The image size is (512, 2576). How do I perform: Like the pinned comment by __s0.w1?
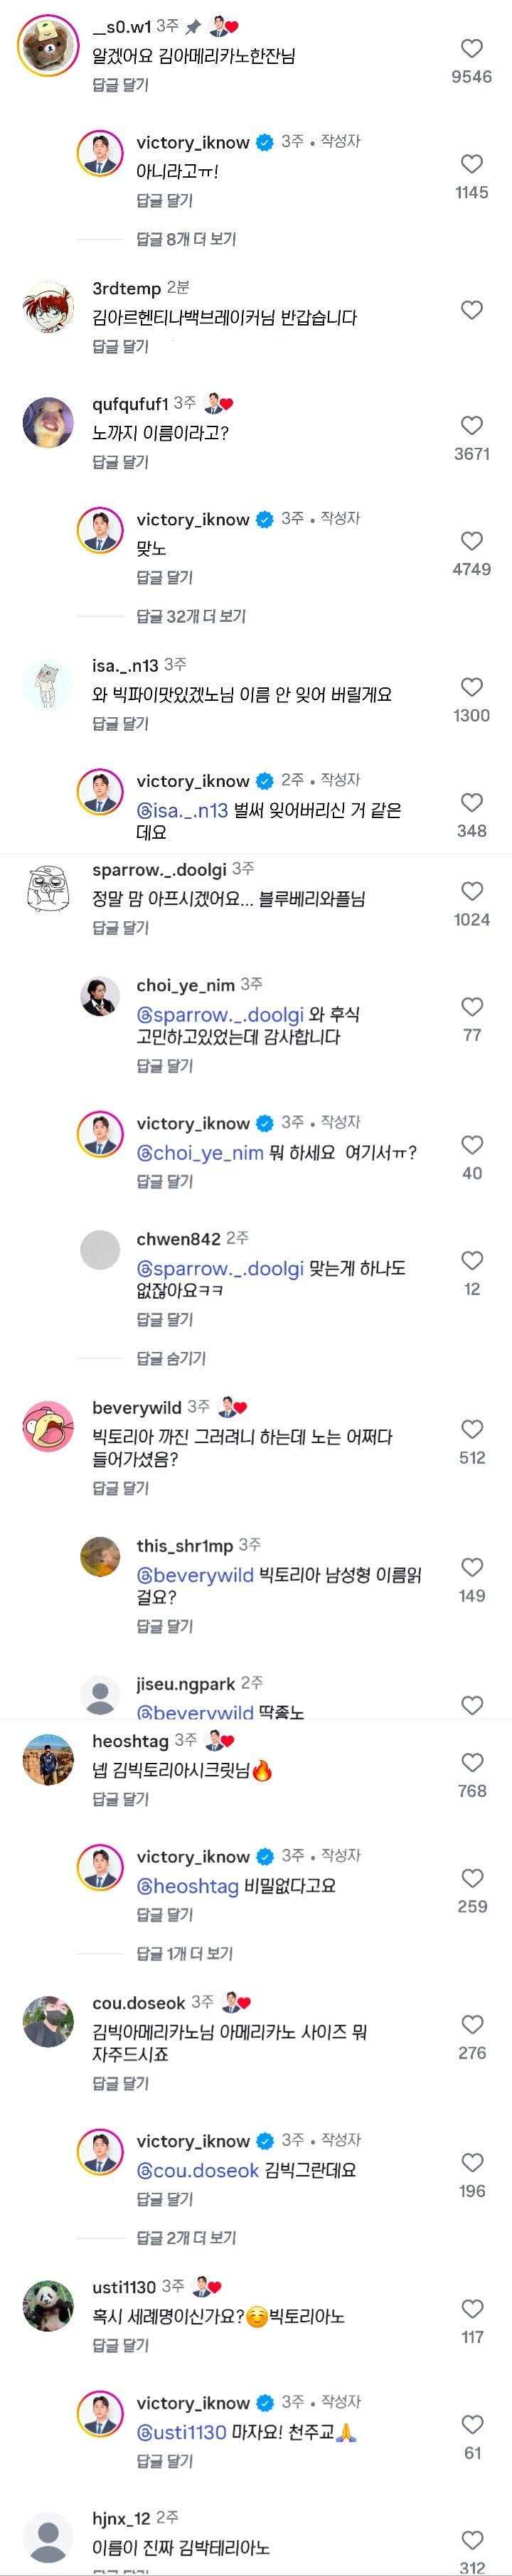point(471,49)
